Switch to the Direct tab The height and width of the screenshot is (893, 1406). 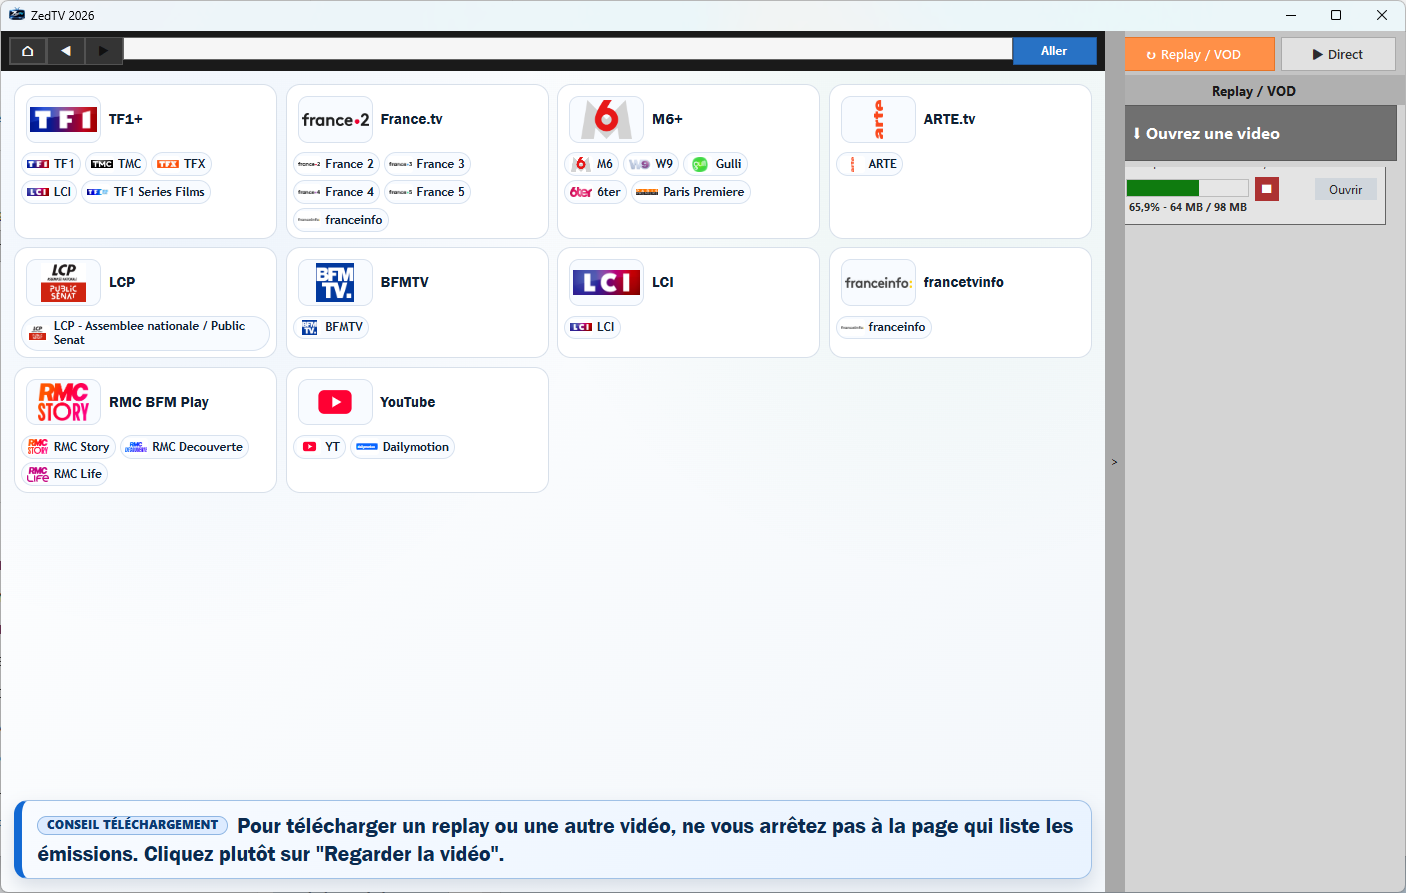[1337, 55]
